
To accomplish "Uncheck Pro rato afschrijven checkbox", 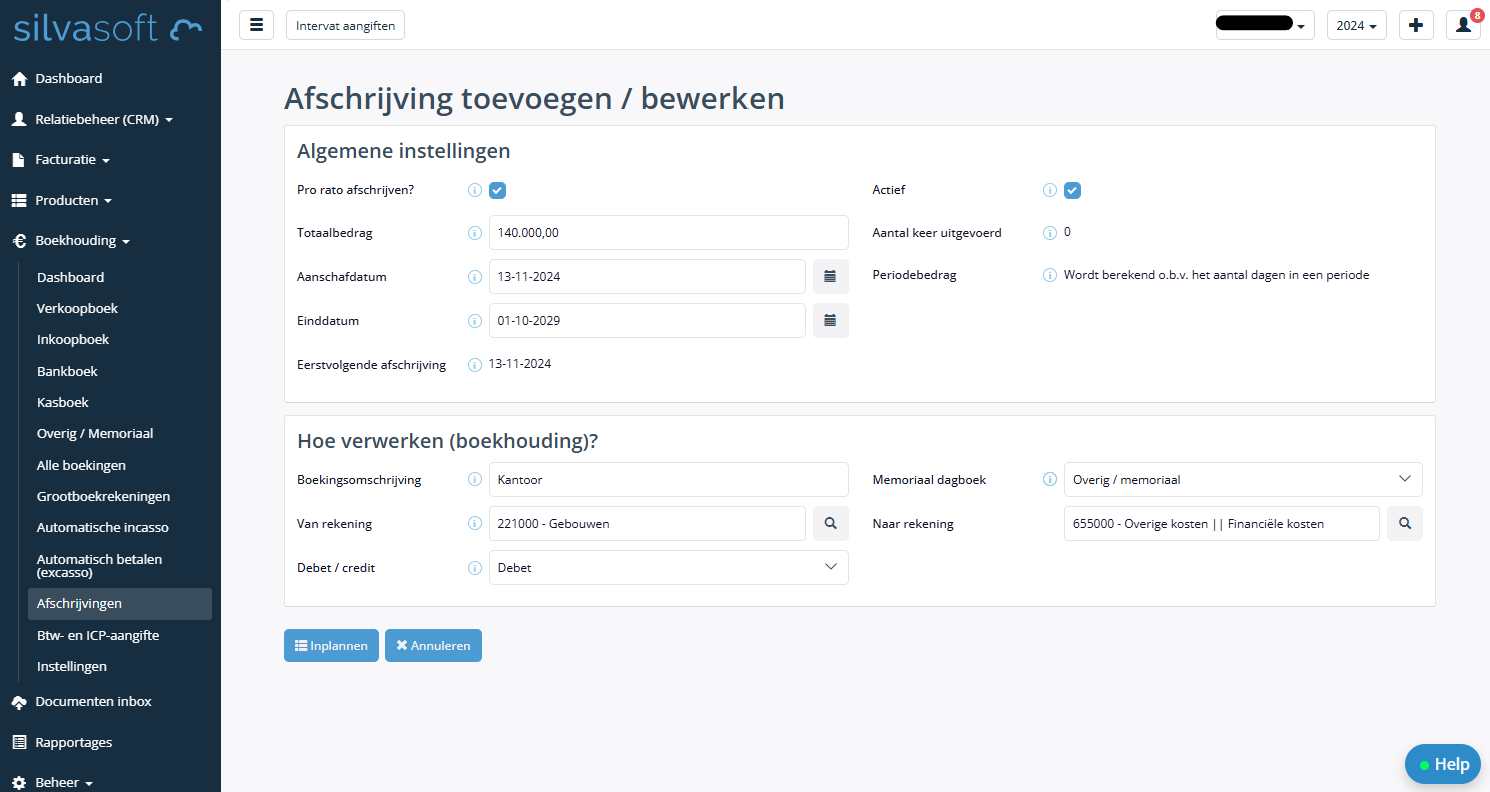I will pyautogui.click(x=497, y=190).
